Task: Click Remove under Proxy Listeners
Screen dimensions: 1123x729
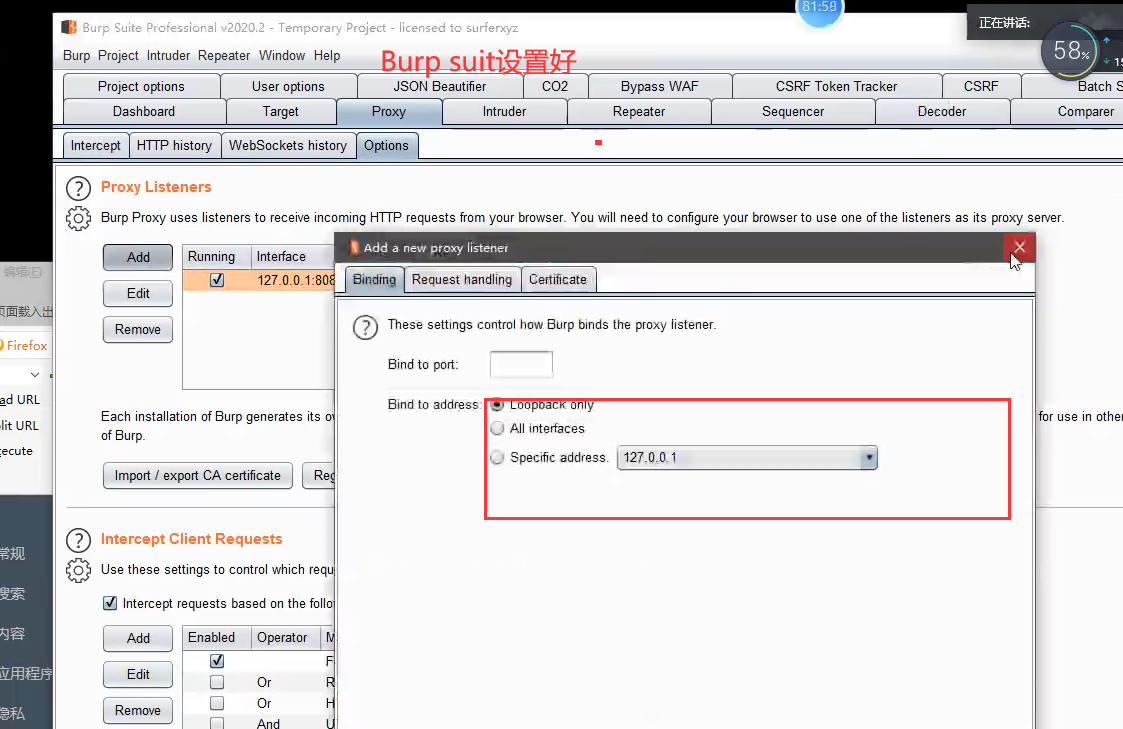Action: (138, 329)
